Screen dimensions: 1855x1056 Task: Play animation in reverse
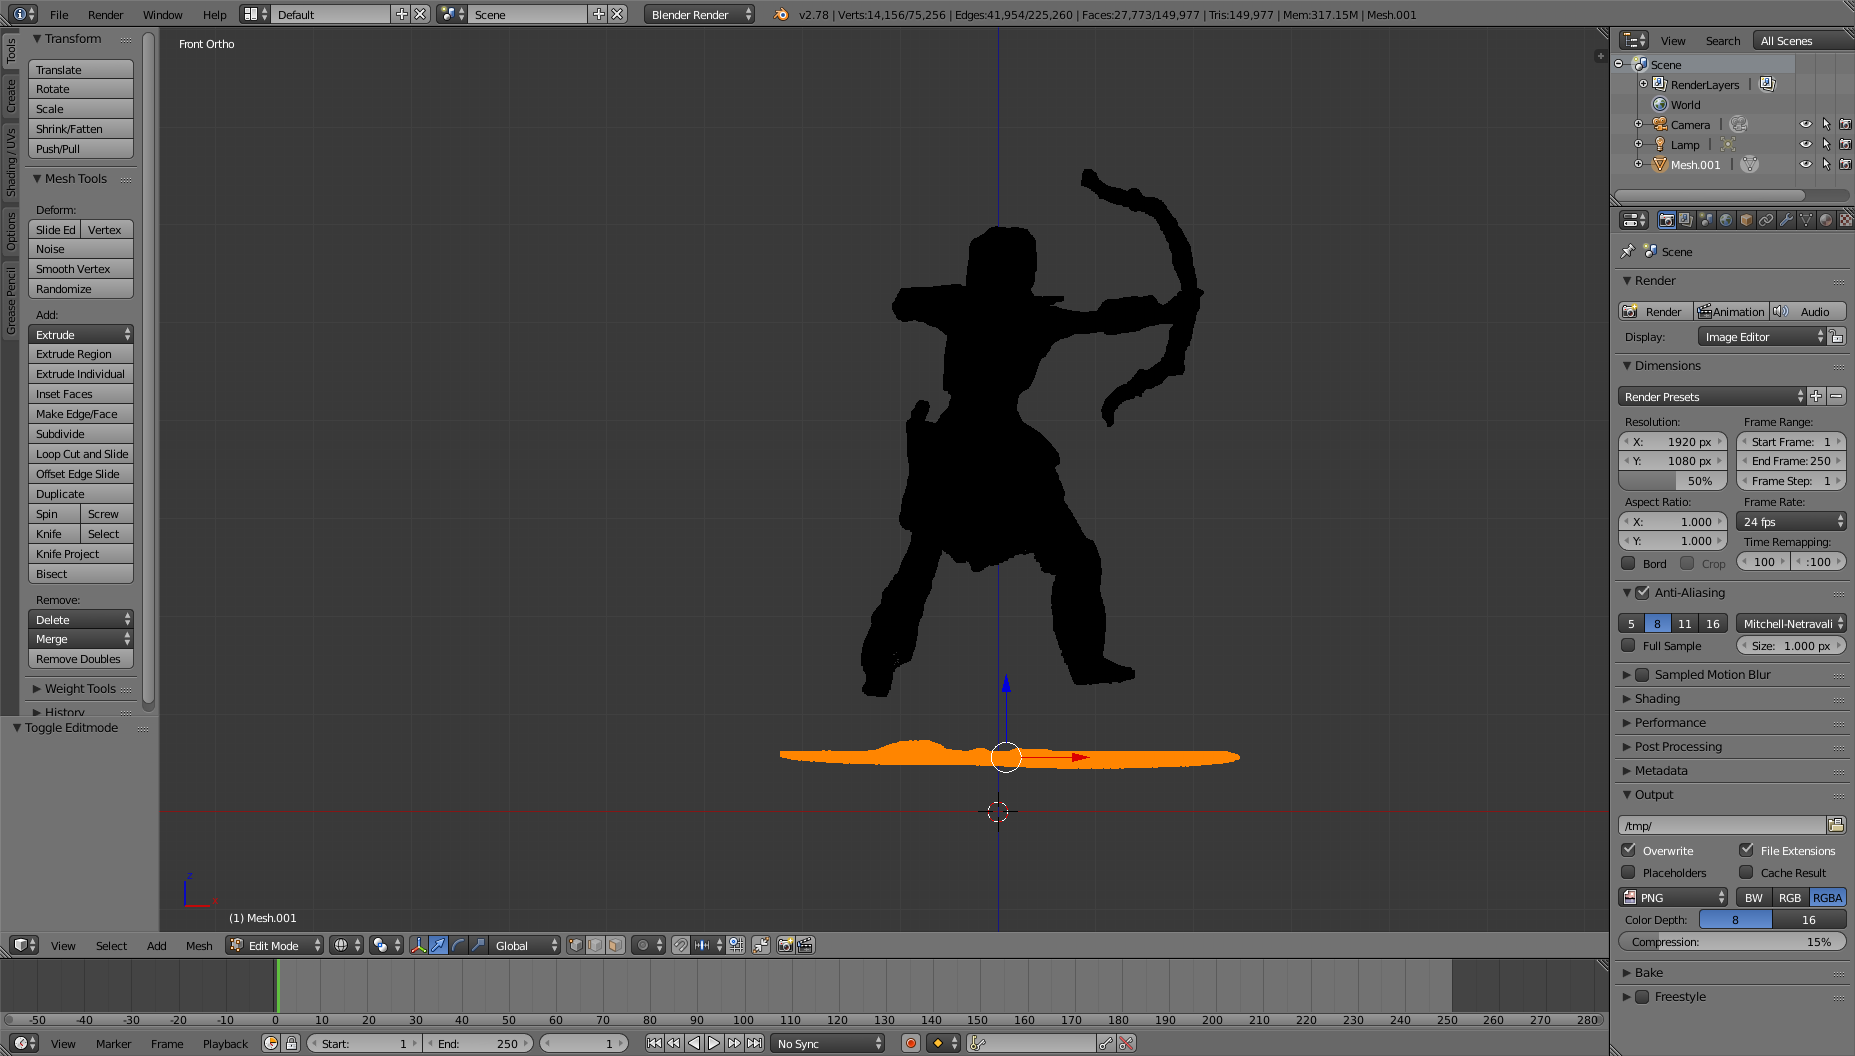click(x=694, y=1043)
